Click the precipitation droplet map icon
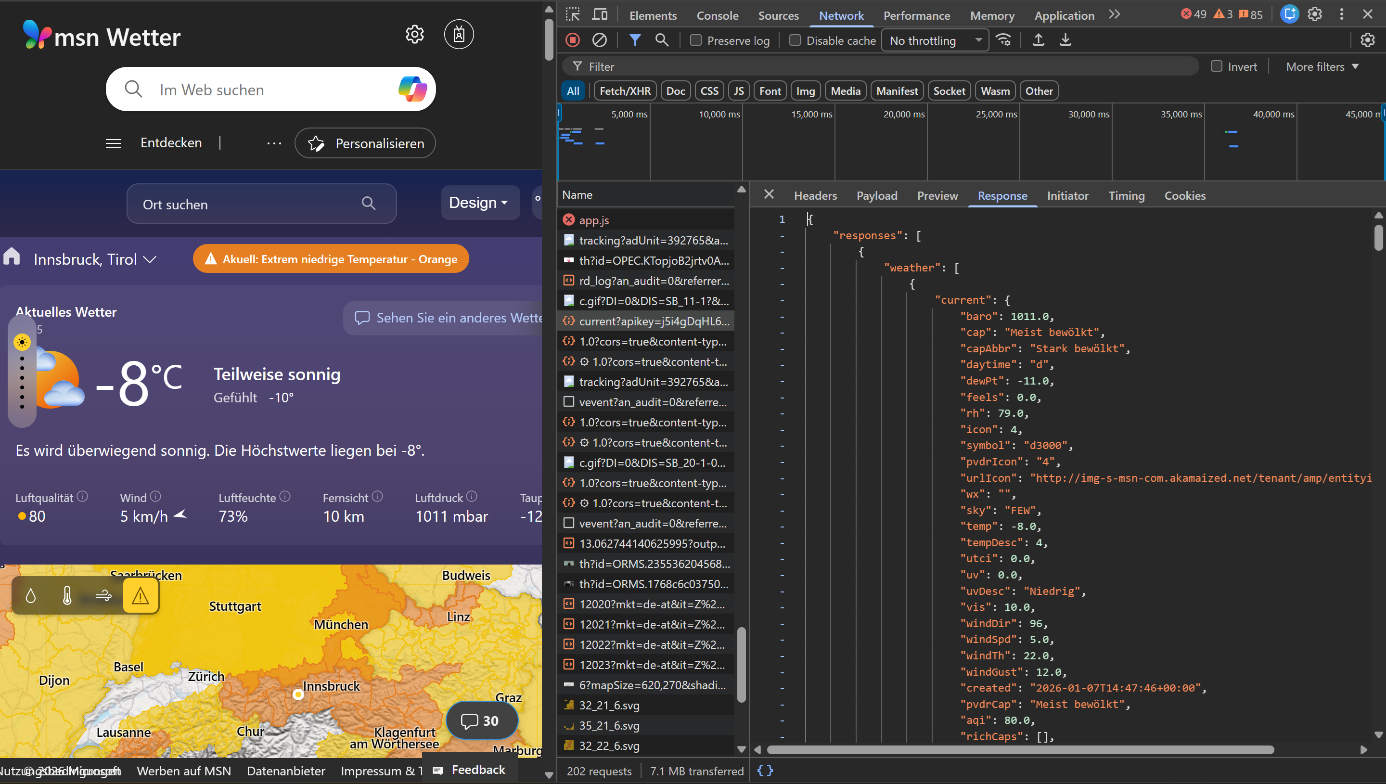Image resolution: width=1386 pixels, height=784 pixels. click(31, 596)
